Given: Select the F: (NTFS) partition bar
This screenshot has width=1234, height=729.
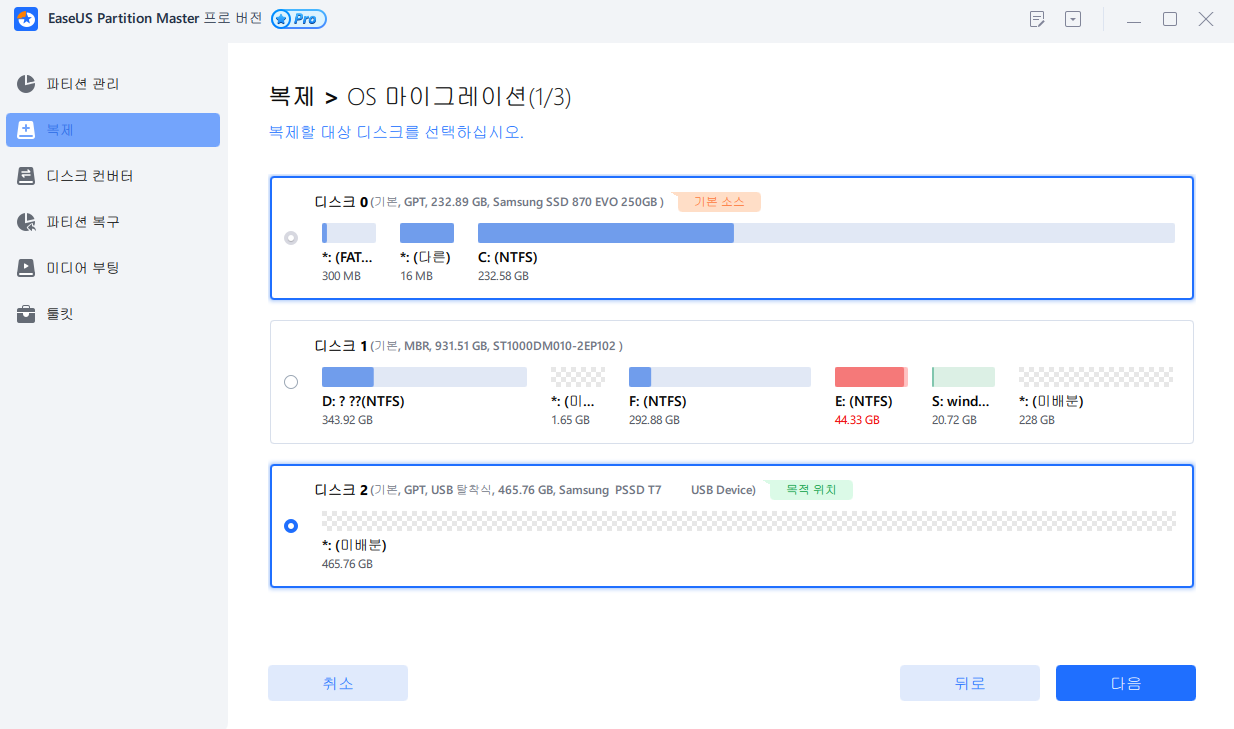Looking at the screenshot, I should coord(720,377).
